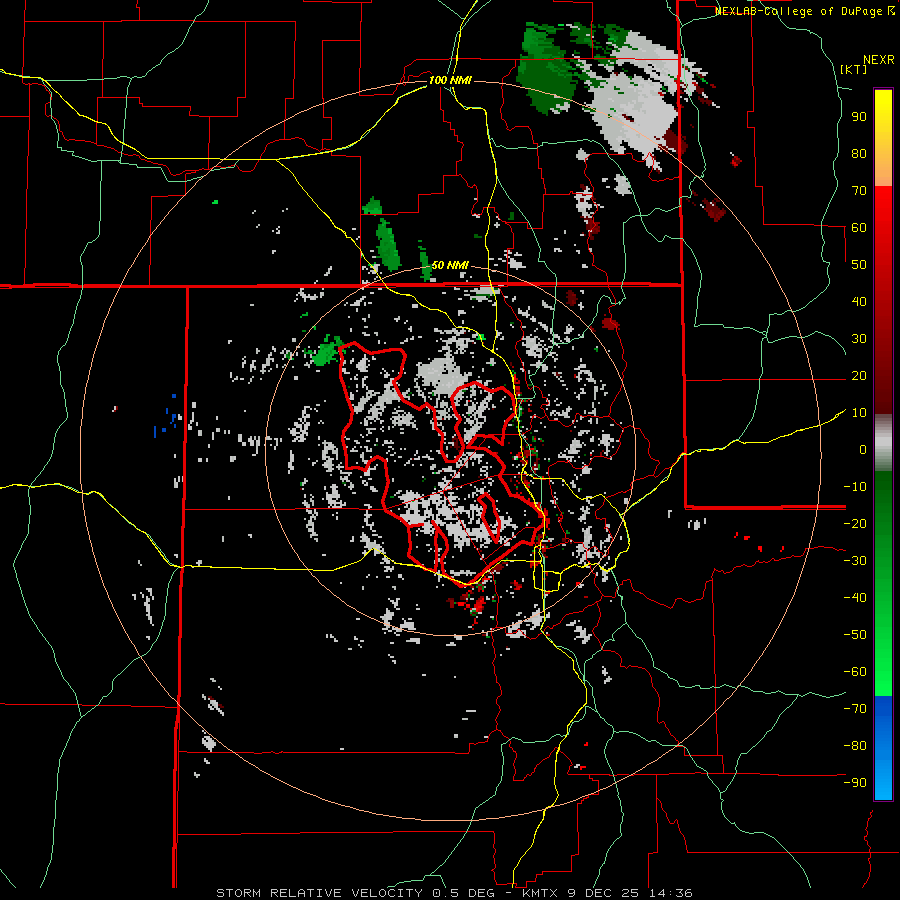900x900 pixels.
Task: Select the -10 value on velocity scale
Action: pos(855,487)
